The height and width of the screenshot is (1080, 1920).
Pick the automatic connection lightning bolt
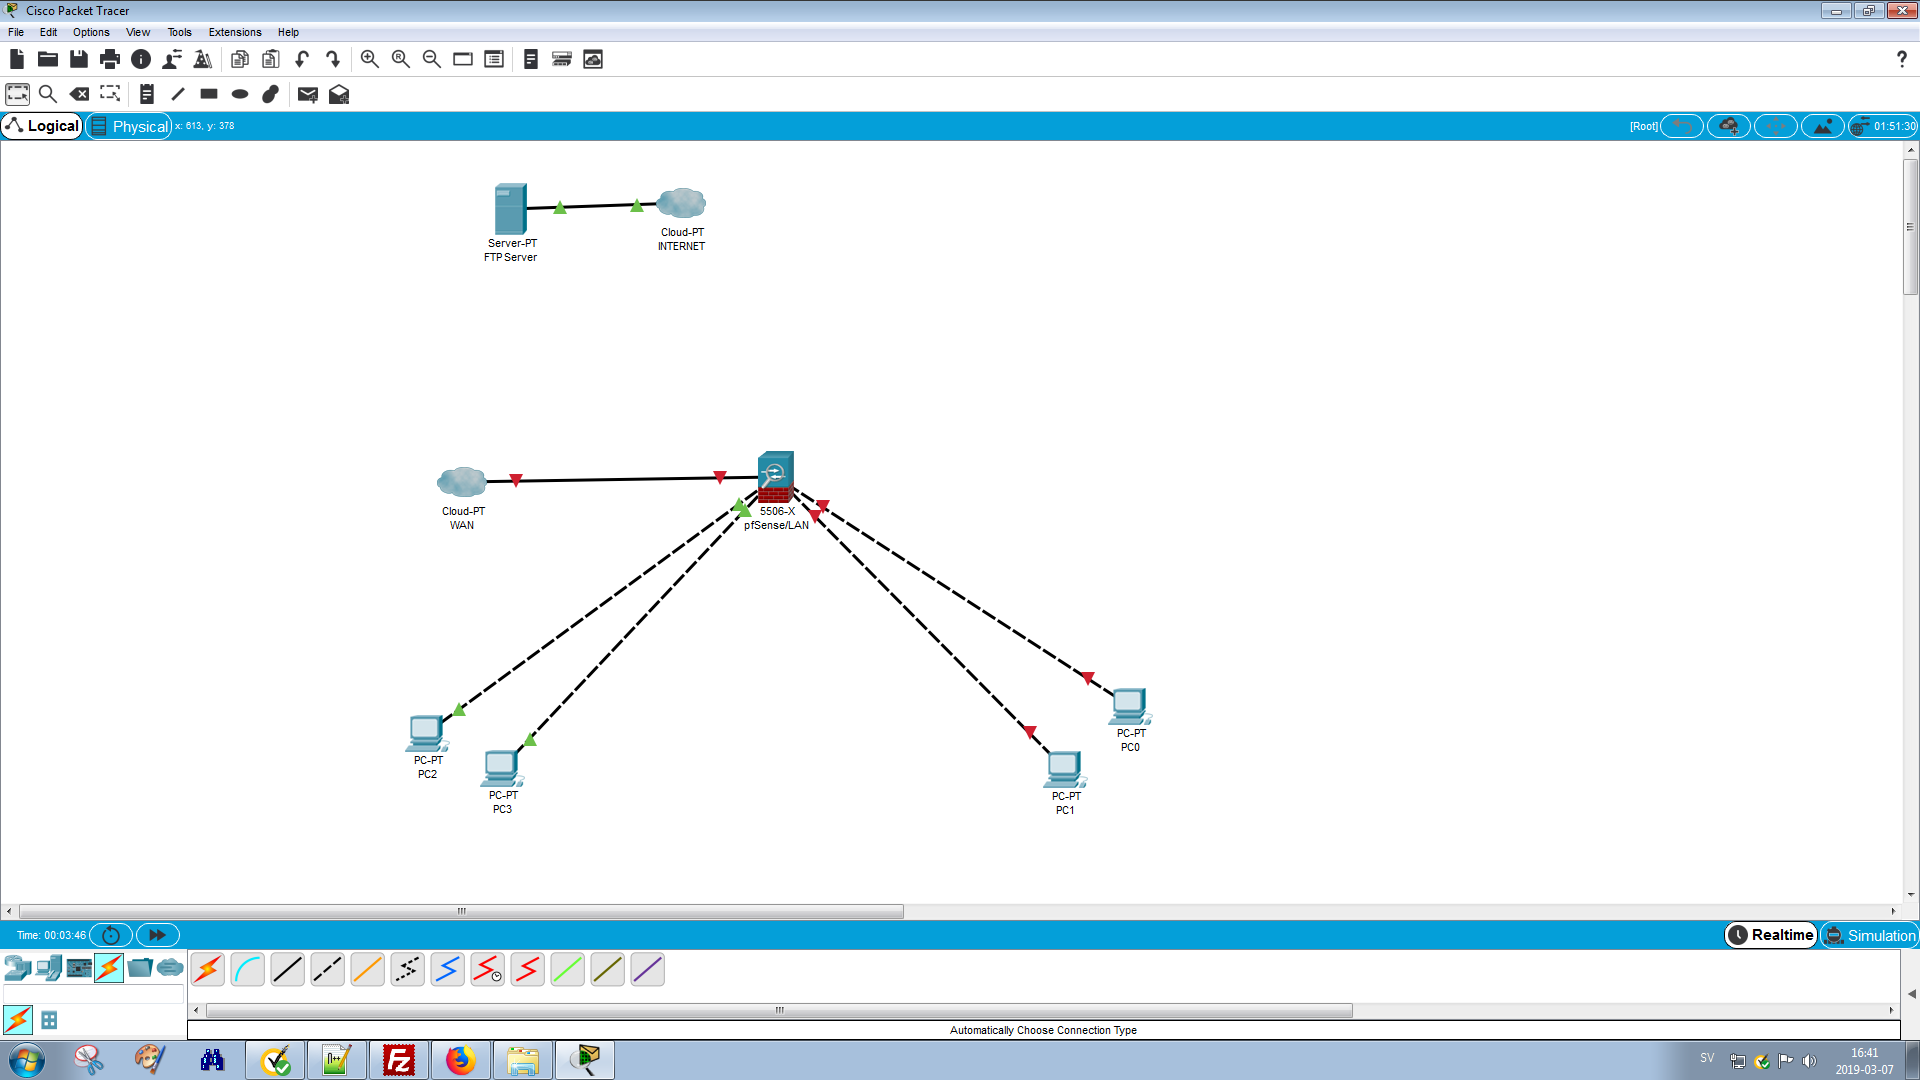tap(208, 969)
